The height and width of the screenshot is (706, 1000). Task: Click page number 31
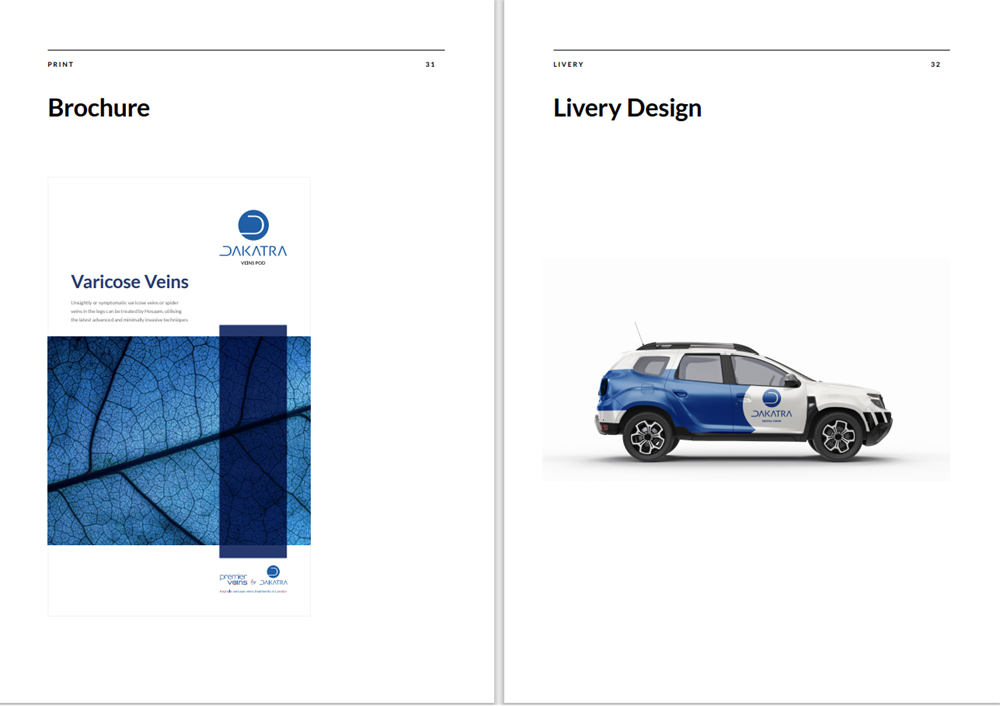click(430, 65)
